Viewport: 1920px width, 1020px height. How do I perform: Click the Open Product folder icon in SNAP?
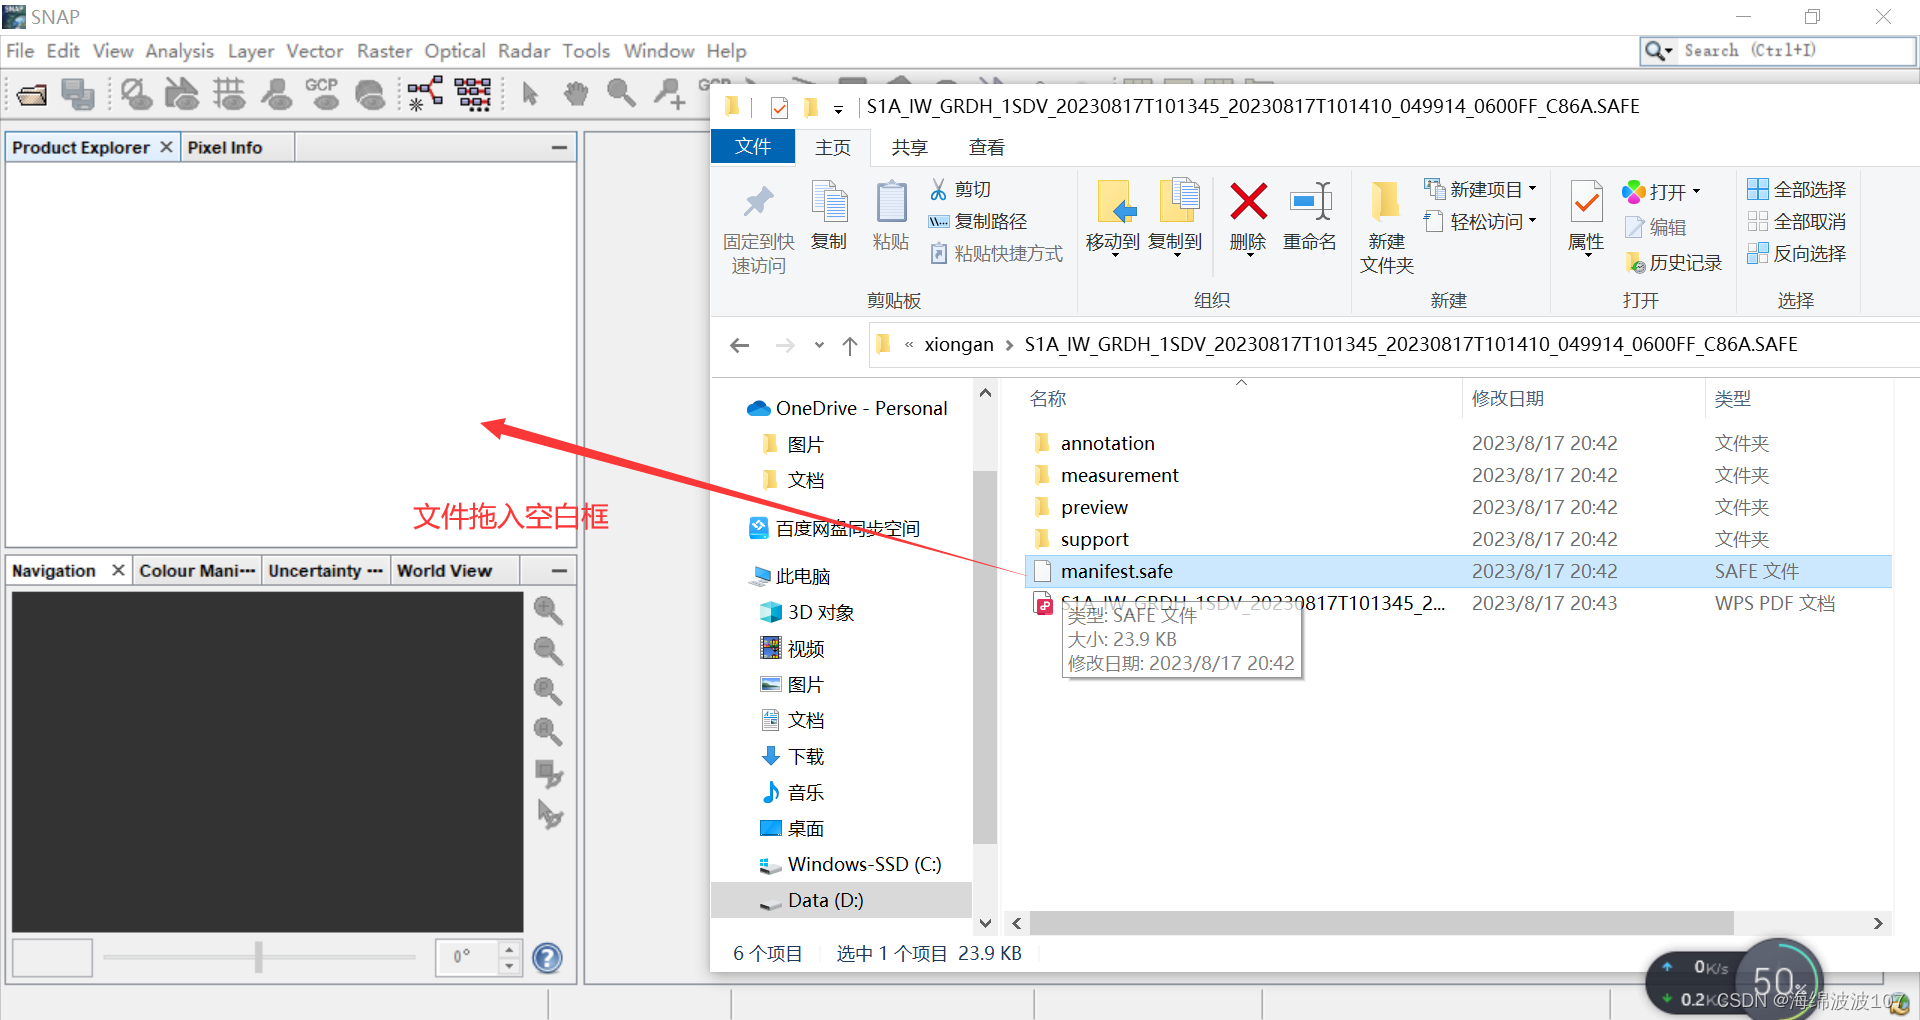32,95
